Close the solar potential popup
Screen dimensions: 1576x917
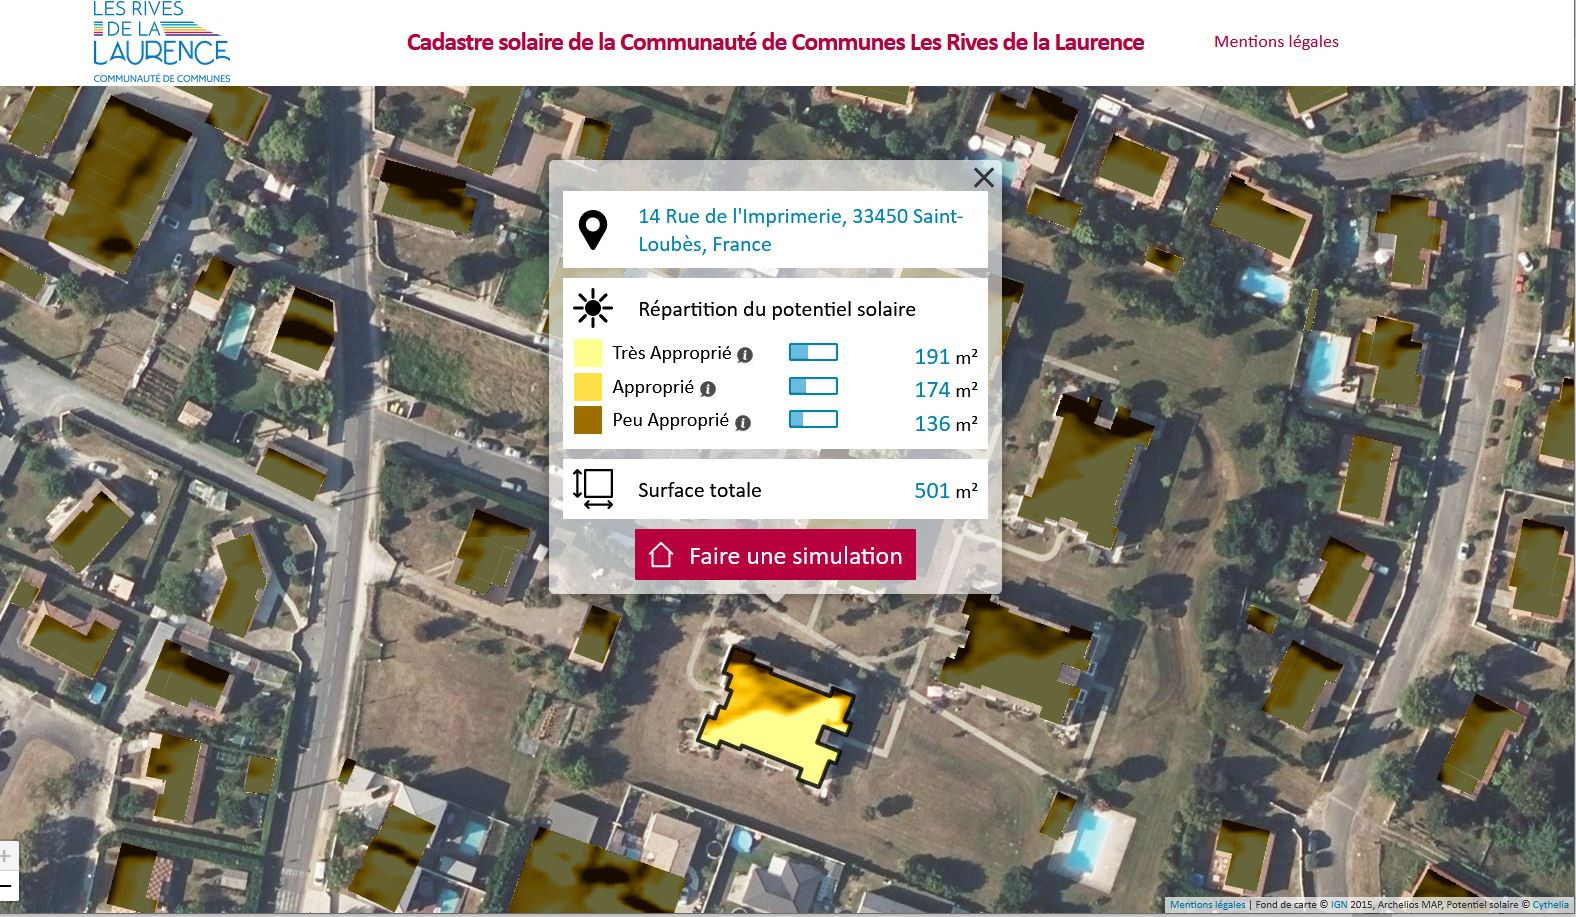tap(984, 177)
